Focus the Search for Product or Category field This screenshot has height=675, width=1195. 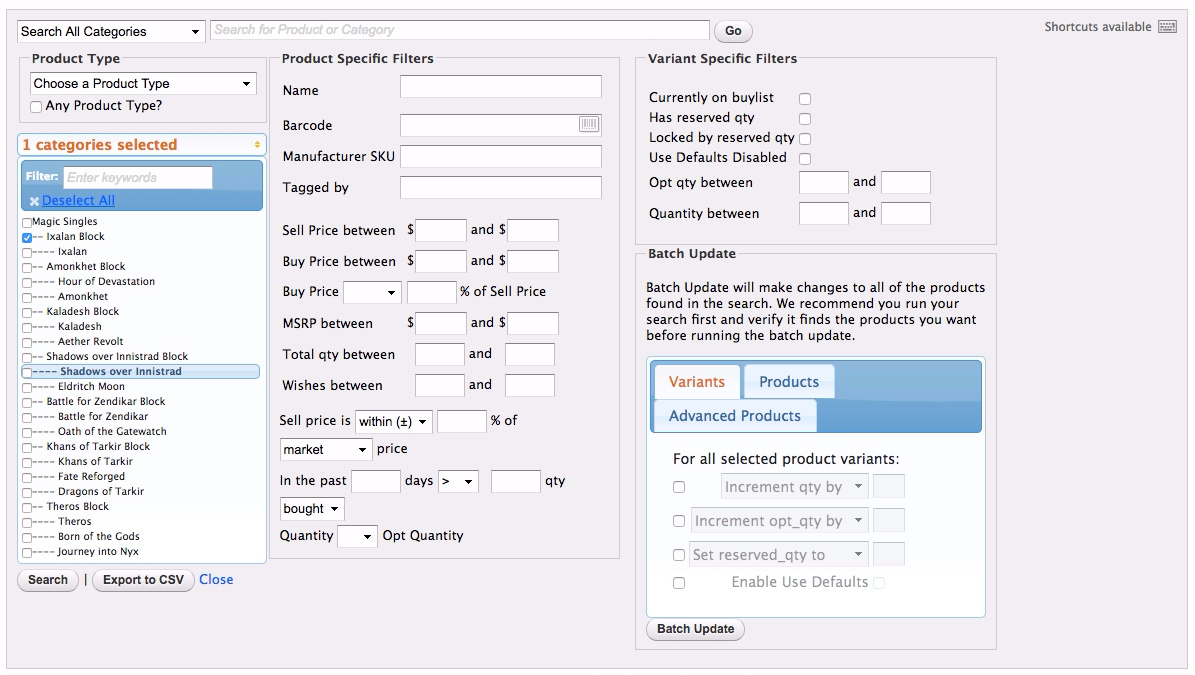(460, 30)
